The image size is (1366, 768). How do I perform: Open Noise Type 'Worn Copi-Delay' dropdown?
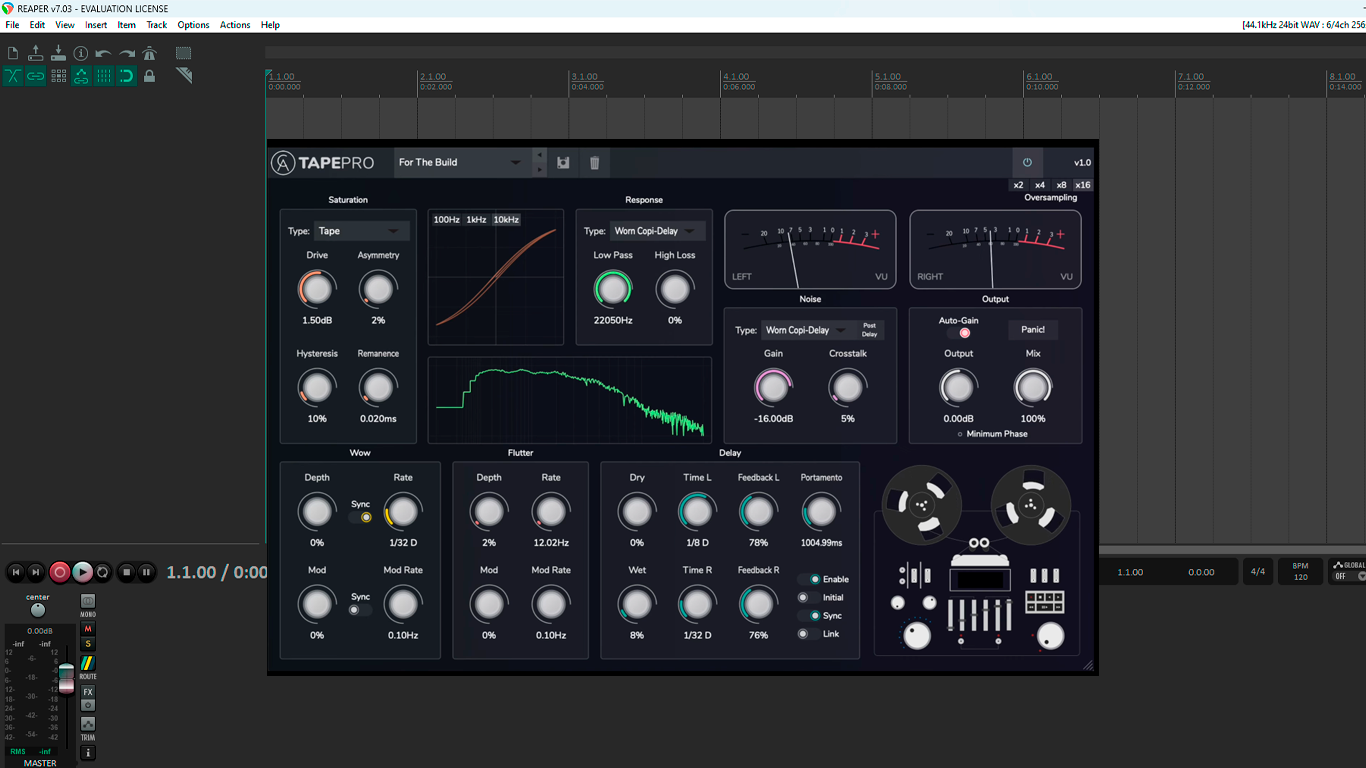808,330
